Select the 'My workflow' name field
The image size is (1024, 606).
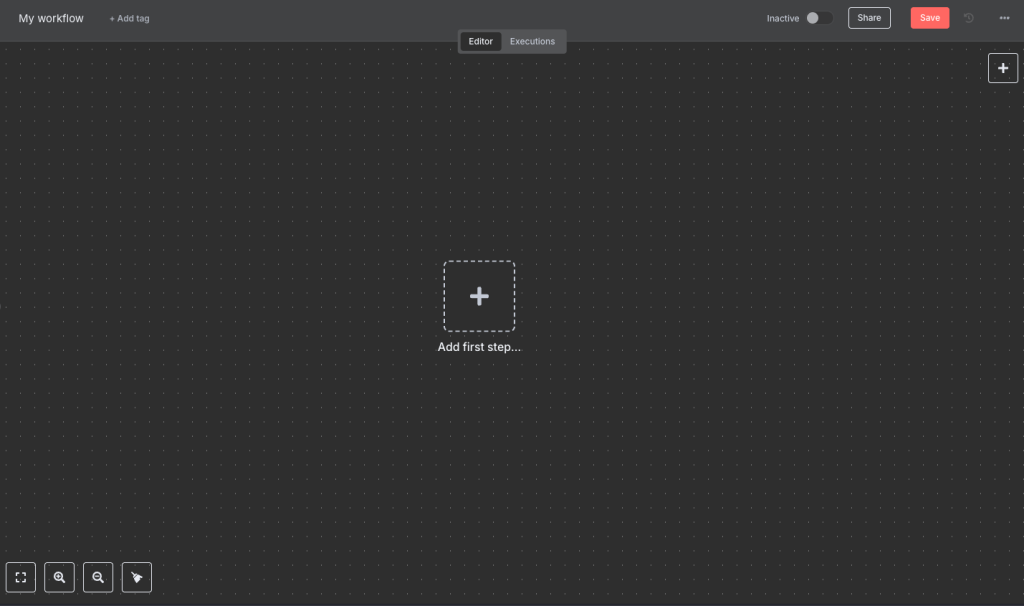51,18
